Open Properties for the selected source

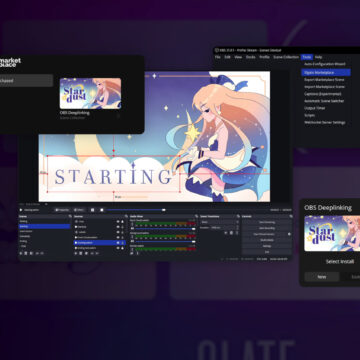click(x=62, y=210)
